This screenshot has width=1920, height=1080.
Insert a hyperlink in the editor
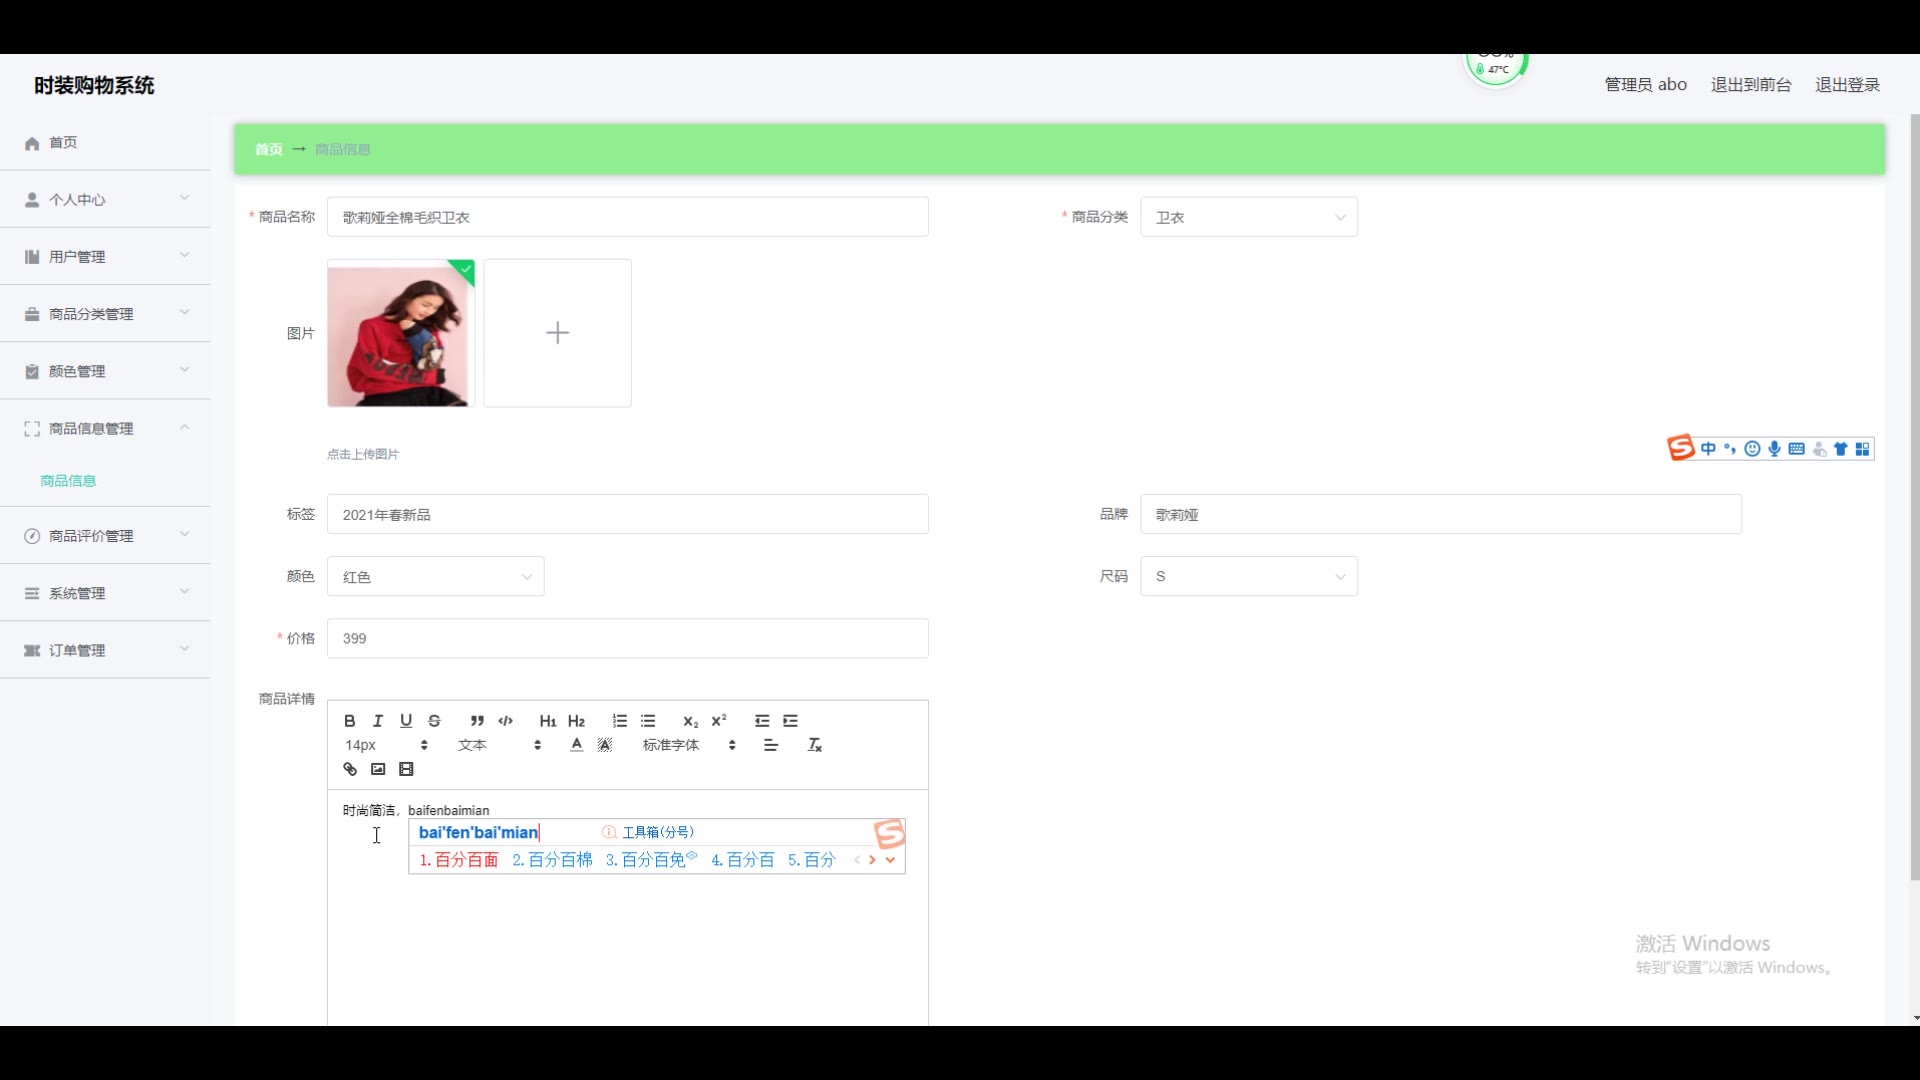coord(349,769)
